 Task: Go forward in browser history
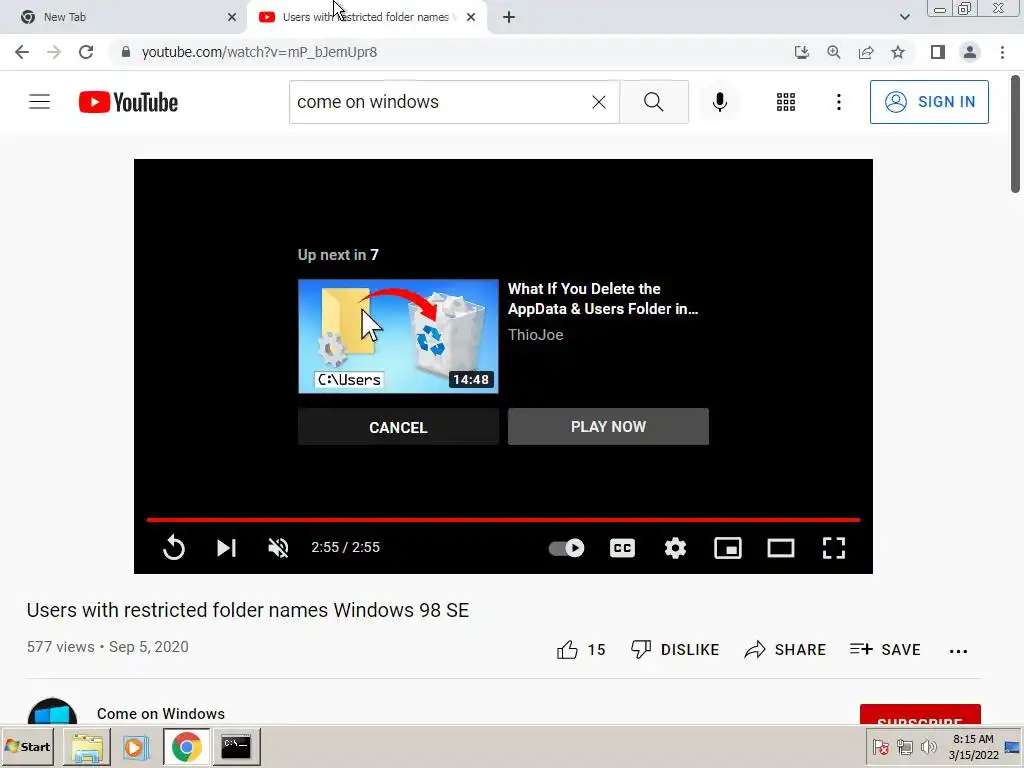[x=54, y=52]
